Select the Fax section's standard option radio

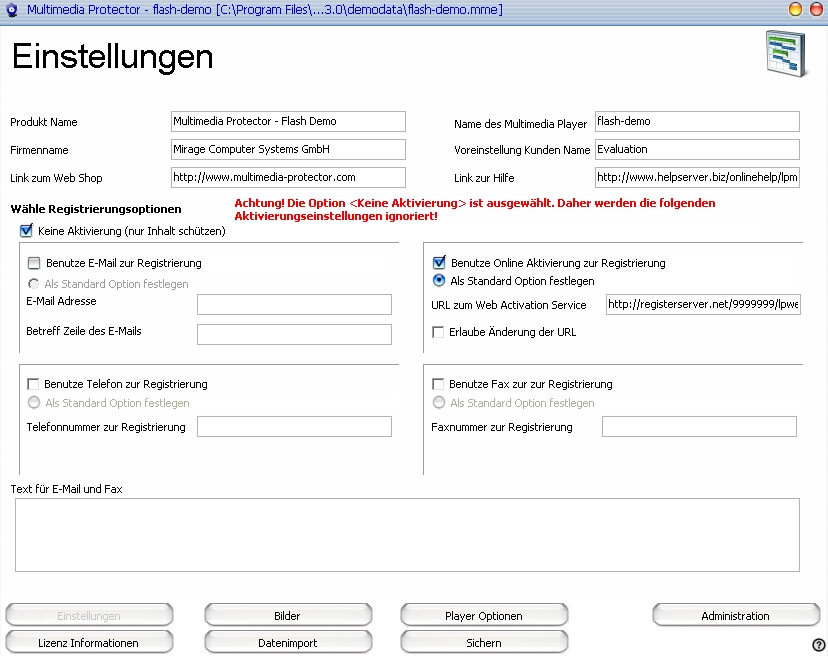[x=439, y=402]
